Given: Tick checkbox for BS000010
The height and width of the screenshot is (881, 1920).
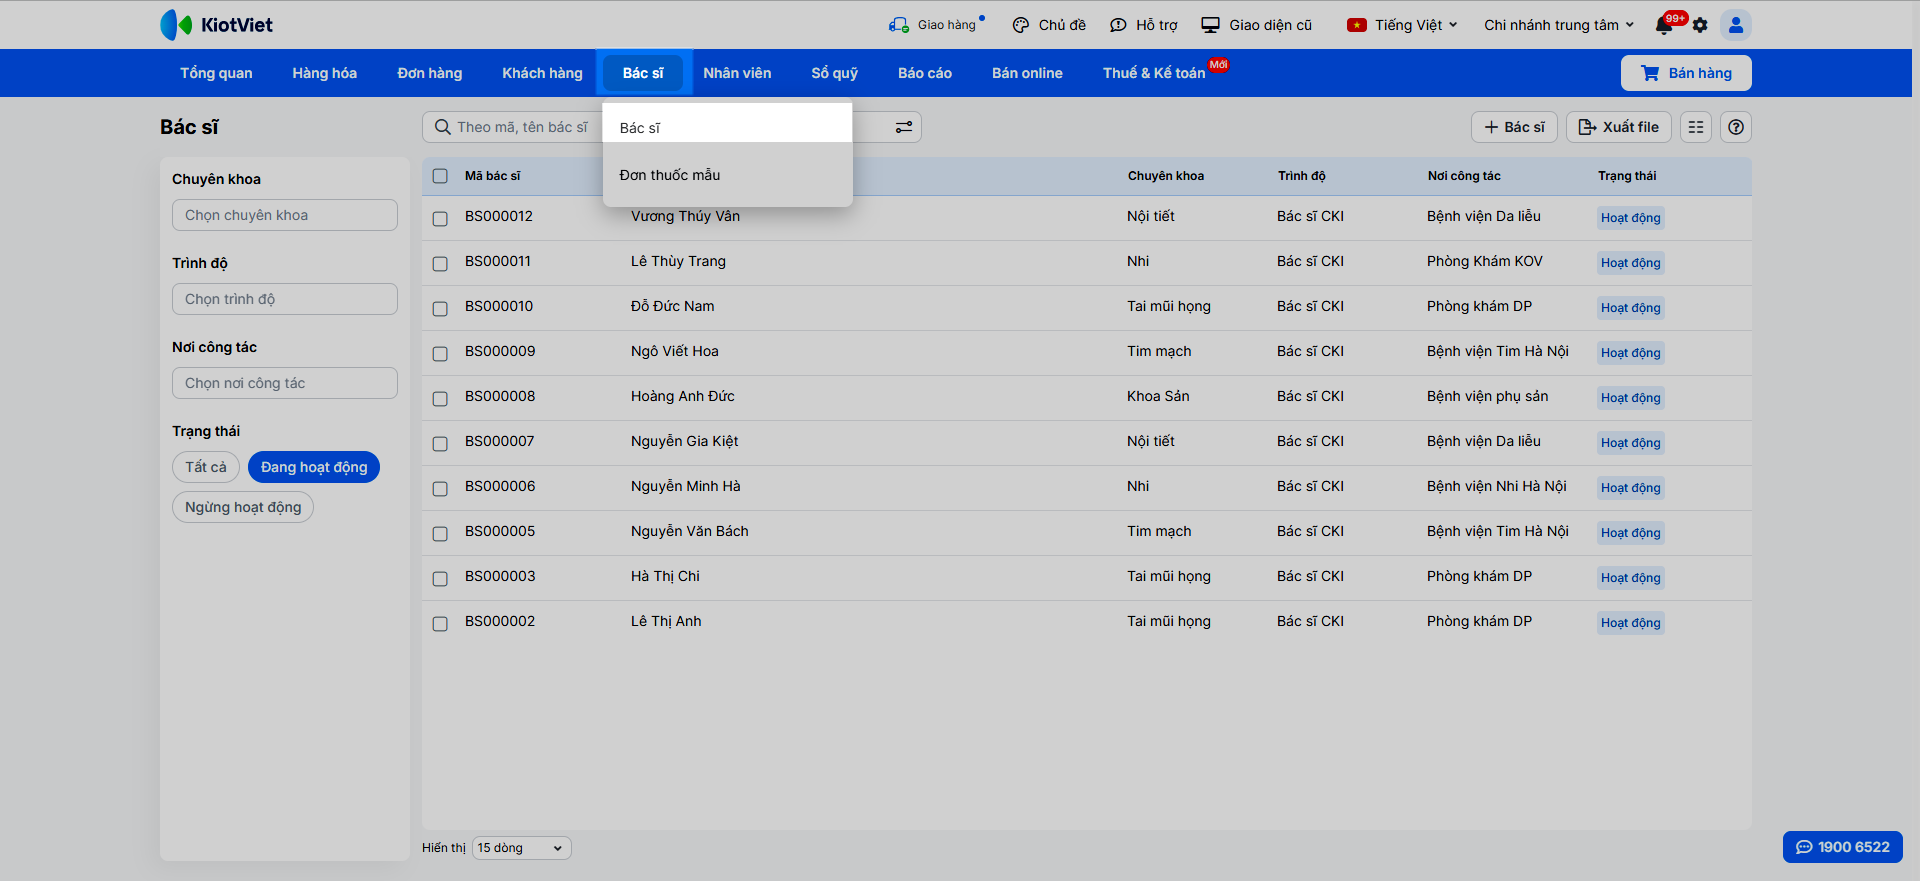Looking at the screenshot, I should (440, 308).
